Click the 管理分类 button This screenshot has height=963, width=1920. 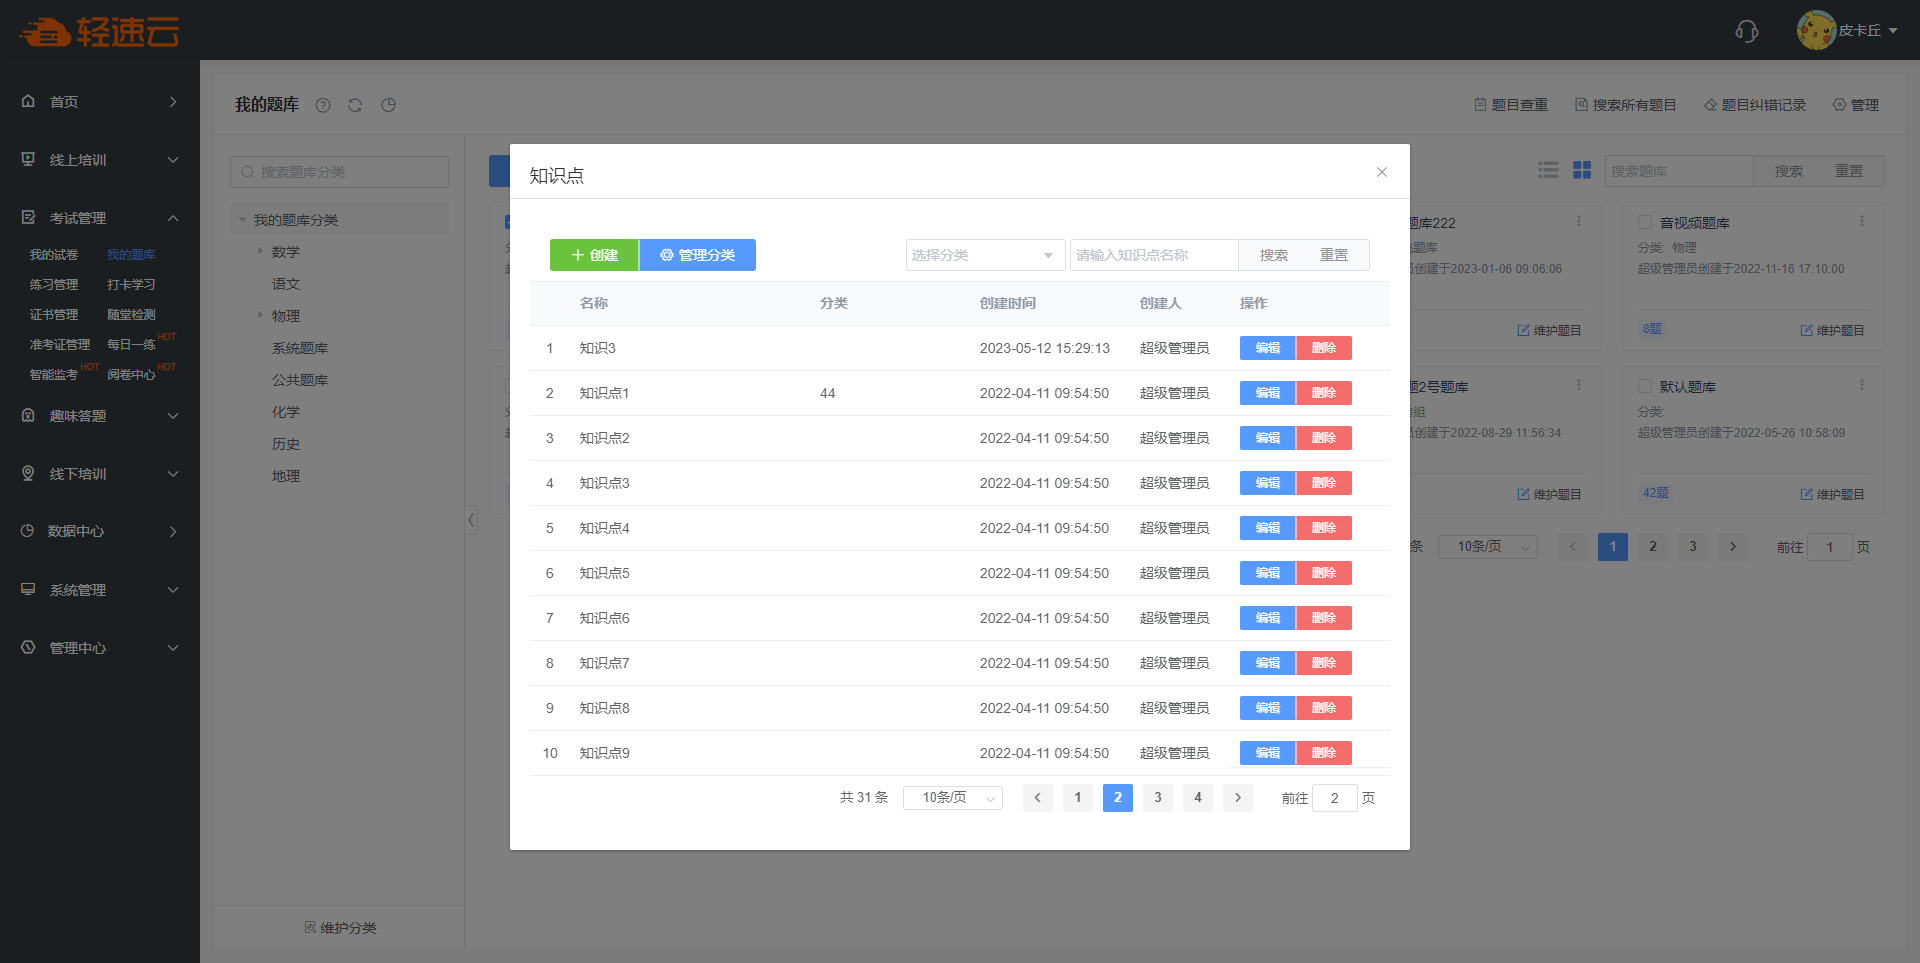697,255
